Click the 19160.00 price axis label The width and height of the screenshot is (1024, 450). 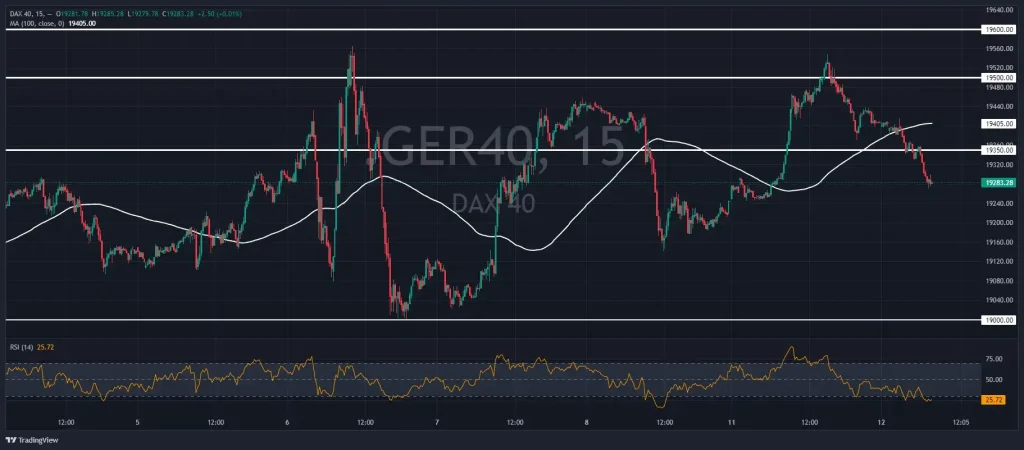[x=1000, y=242]
